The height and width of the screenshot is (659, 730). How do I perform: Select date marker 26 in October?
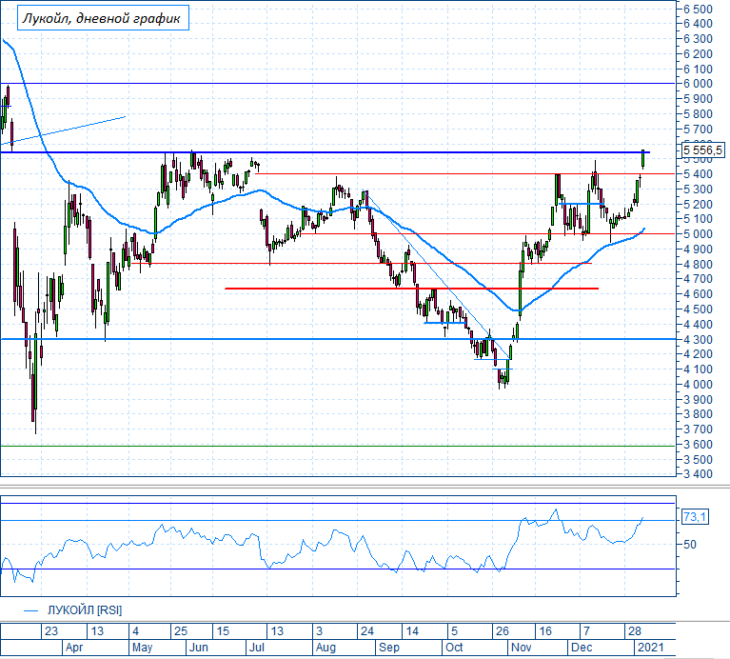point(502,631)
